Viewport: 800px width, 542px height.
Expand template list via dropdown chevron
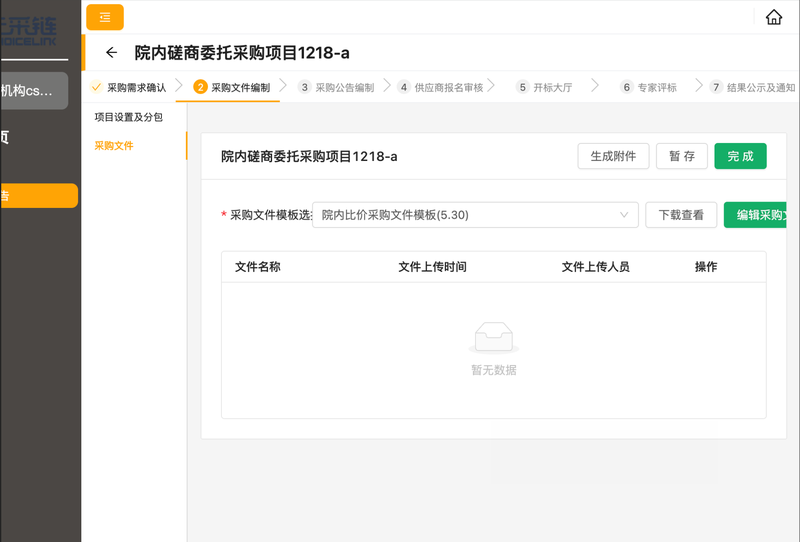(625, 215)
